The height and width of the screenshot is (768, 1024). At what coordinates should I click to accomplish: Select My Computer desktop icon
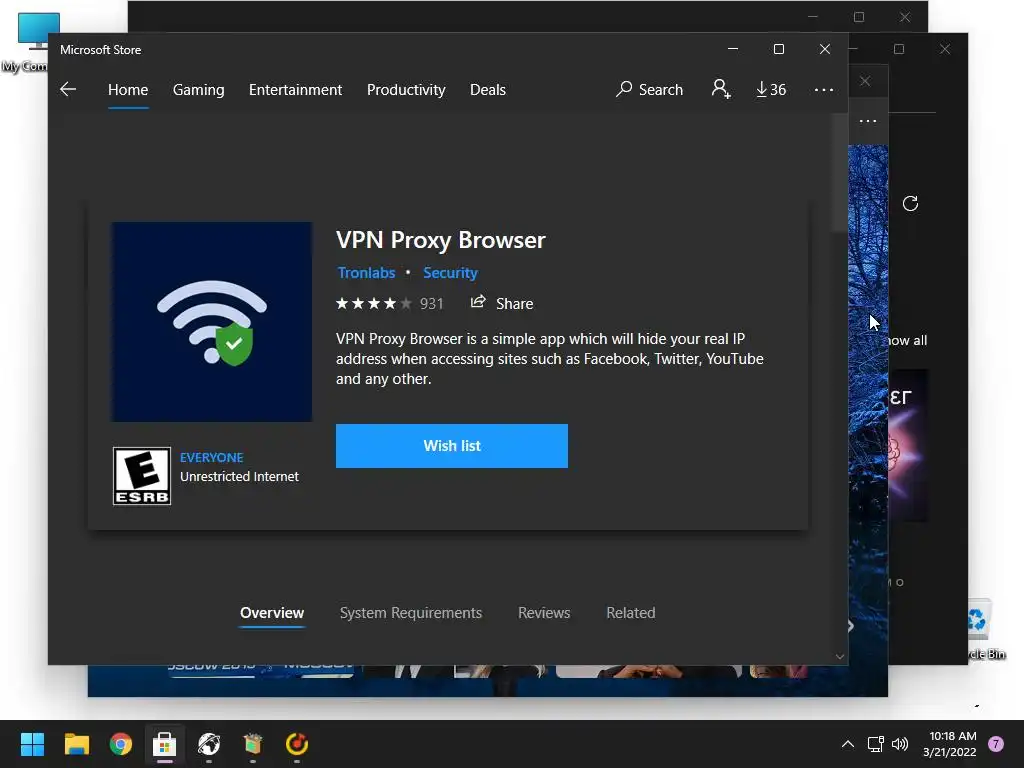pos(26,42)
